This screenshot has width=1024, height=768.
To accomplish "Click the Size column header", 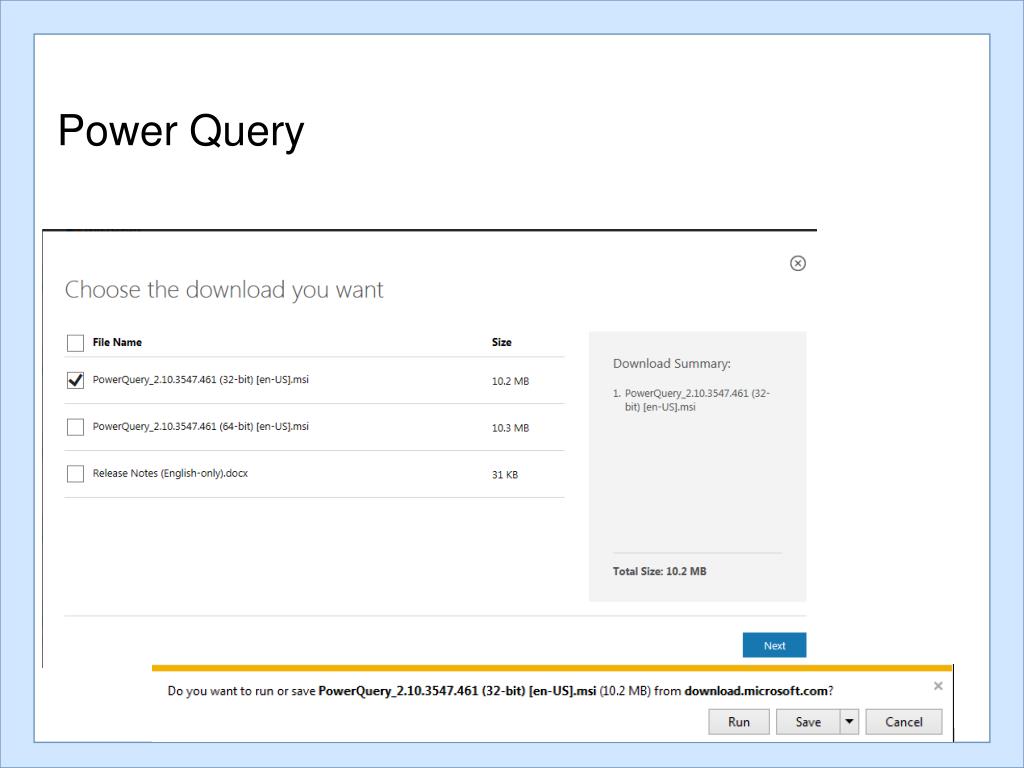I will pyautogui.click(x=502, y=342).
